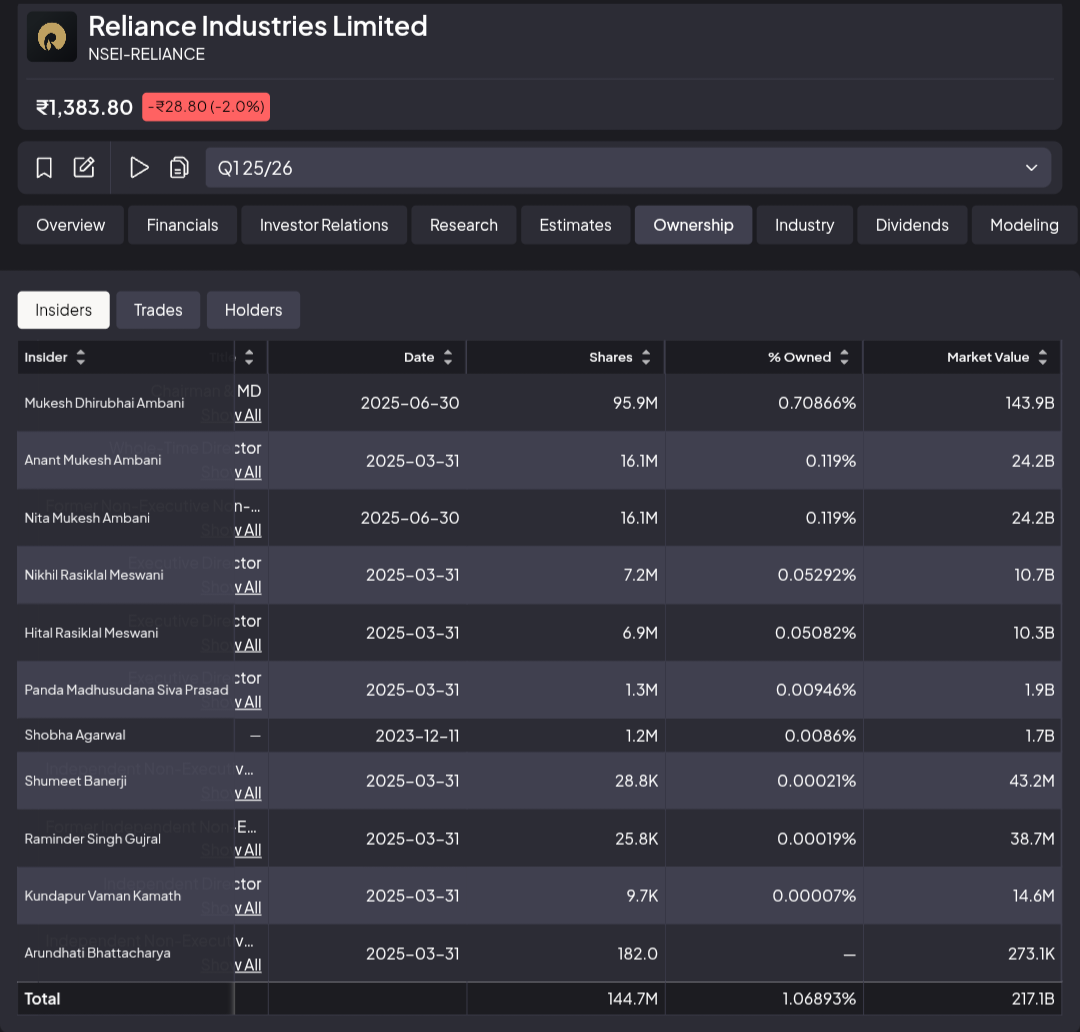Screen dimensions: 1080x1032
Task: Select insider name Kundapur Vaman Kamath
Action: [103, 896]
